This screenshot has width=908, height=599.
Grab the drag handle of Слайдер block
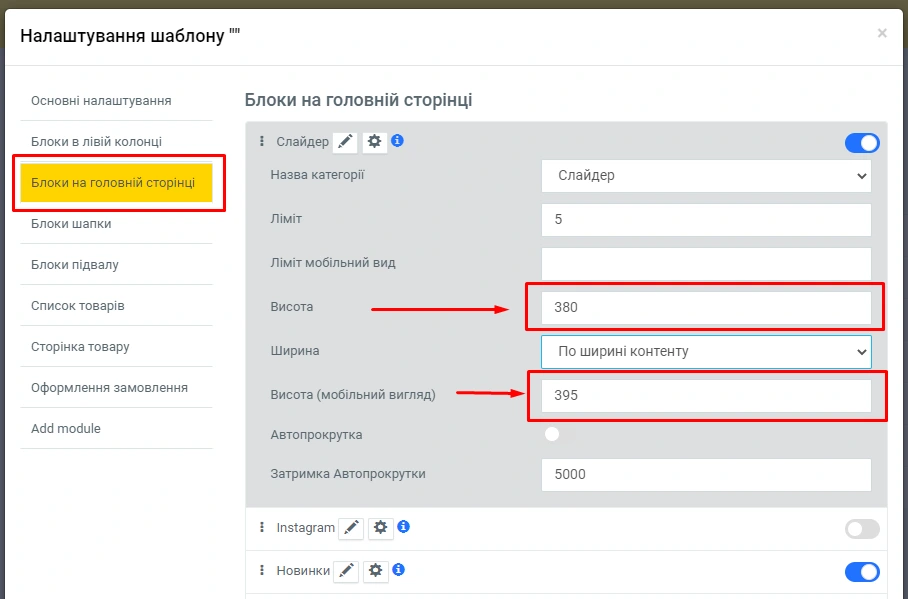262,142
